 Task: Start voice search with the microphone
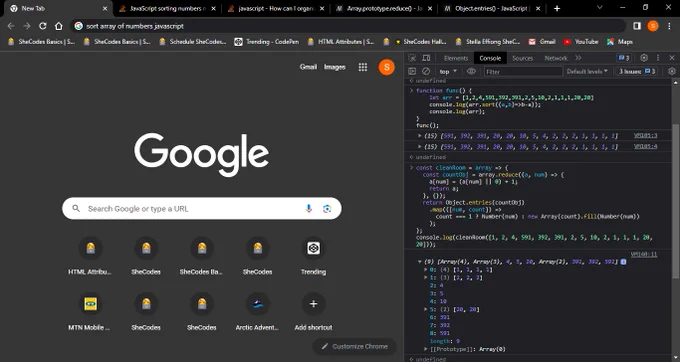(x=309, y=209)
